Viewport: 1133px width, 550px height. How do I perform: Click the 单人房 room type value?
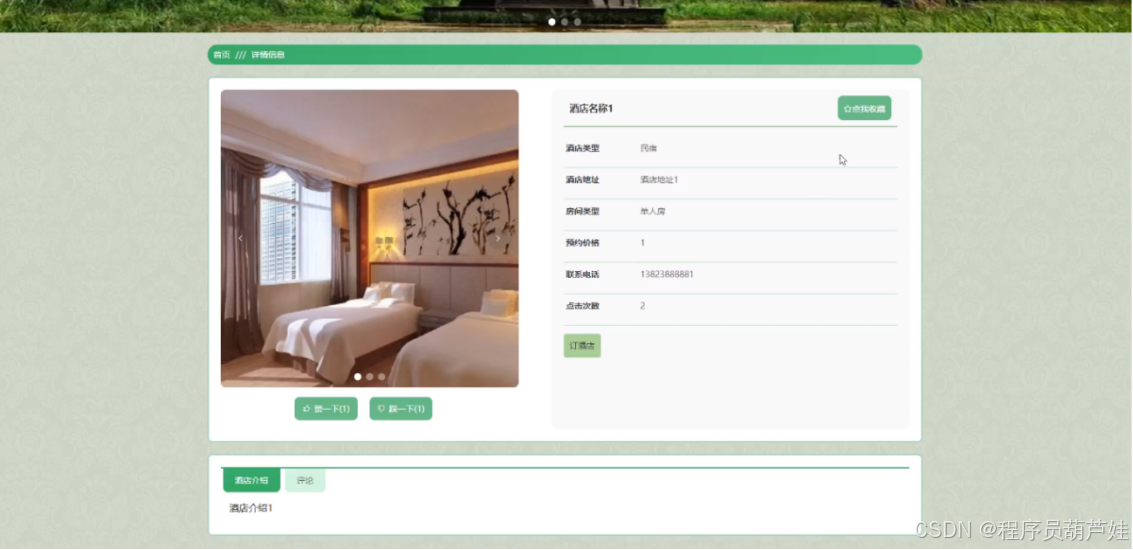coord(652,211)
